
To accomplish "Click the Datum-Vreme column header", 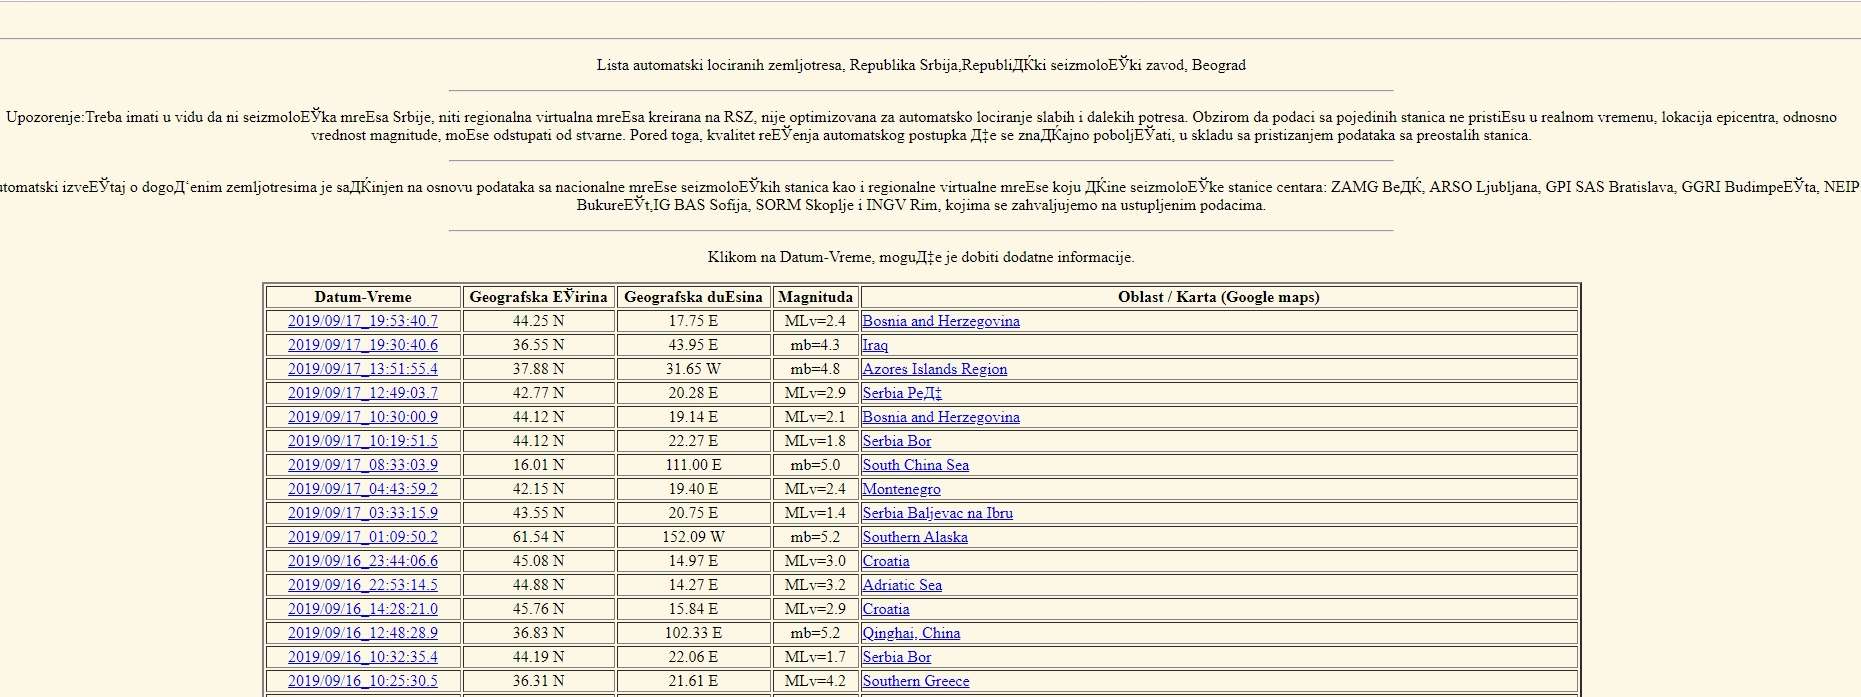I will click(362, 297).
